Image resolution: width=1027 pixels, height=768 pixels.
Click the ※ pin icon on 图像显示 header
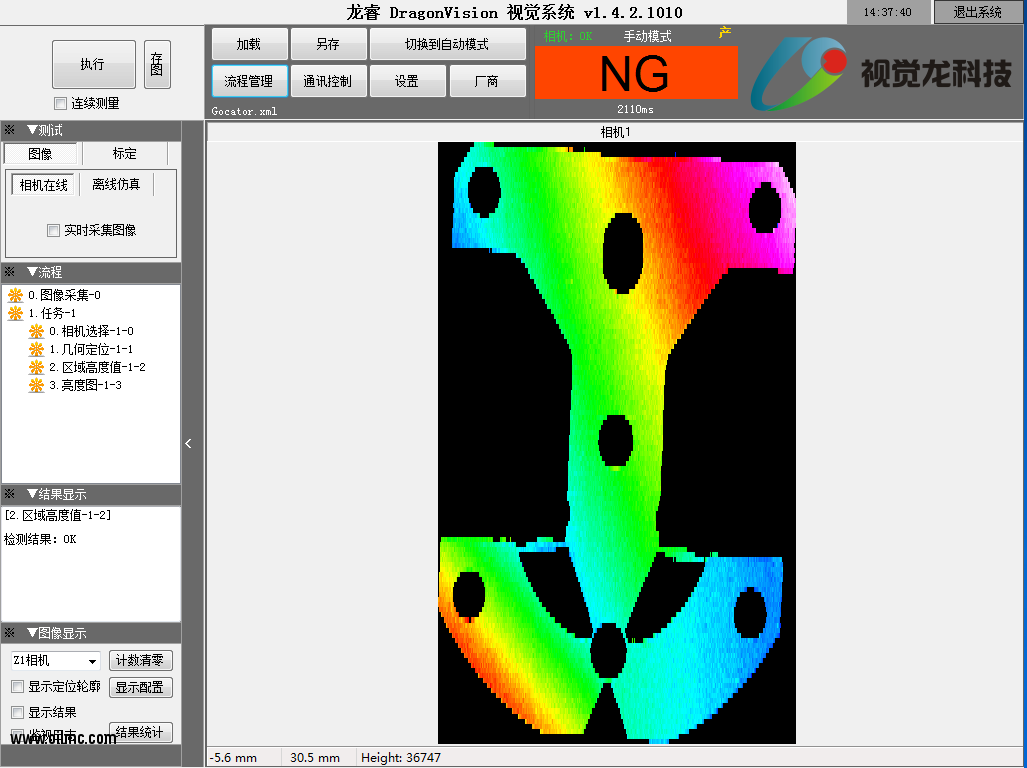tap(10, 633)
